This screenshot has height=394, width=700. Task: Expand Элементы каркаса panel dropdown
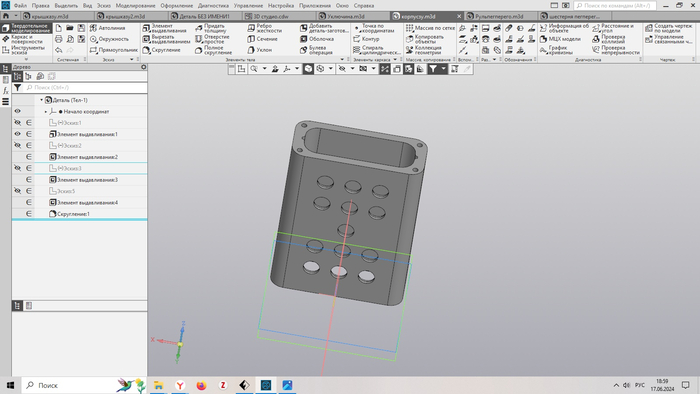coord(395,59)
